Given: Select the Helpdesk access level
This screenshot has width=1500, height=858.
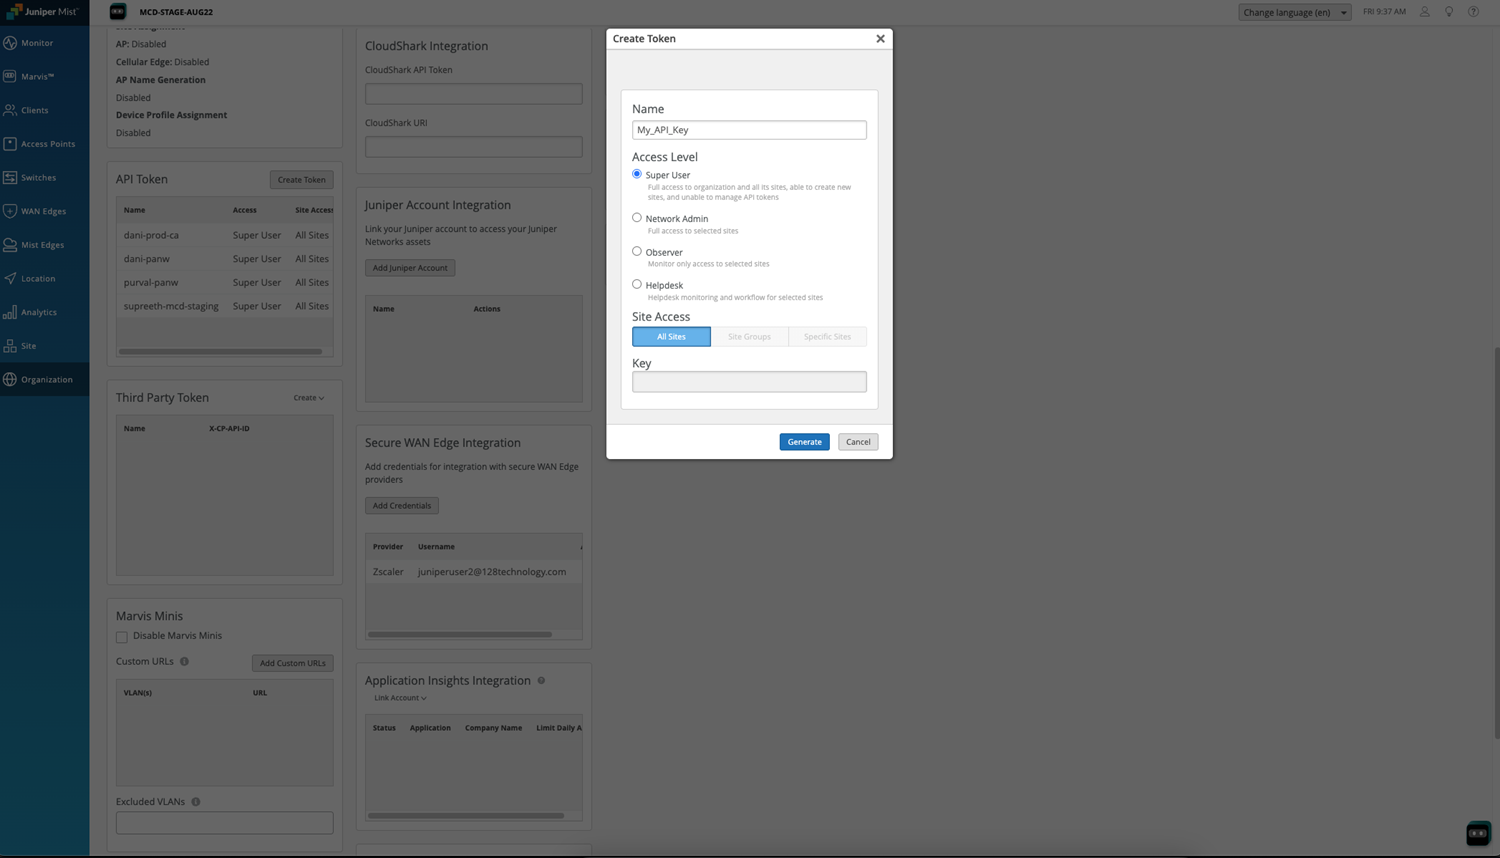Looking at the screenshot, I should point(637,285).
